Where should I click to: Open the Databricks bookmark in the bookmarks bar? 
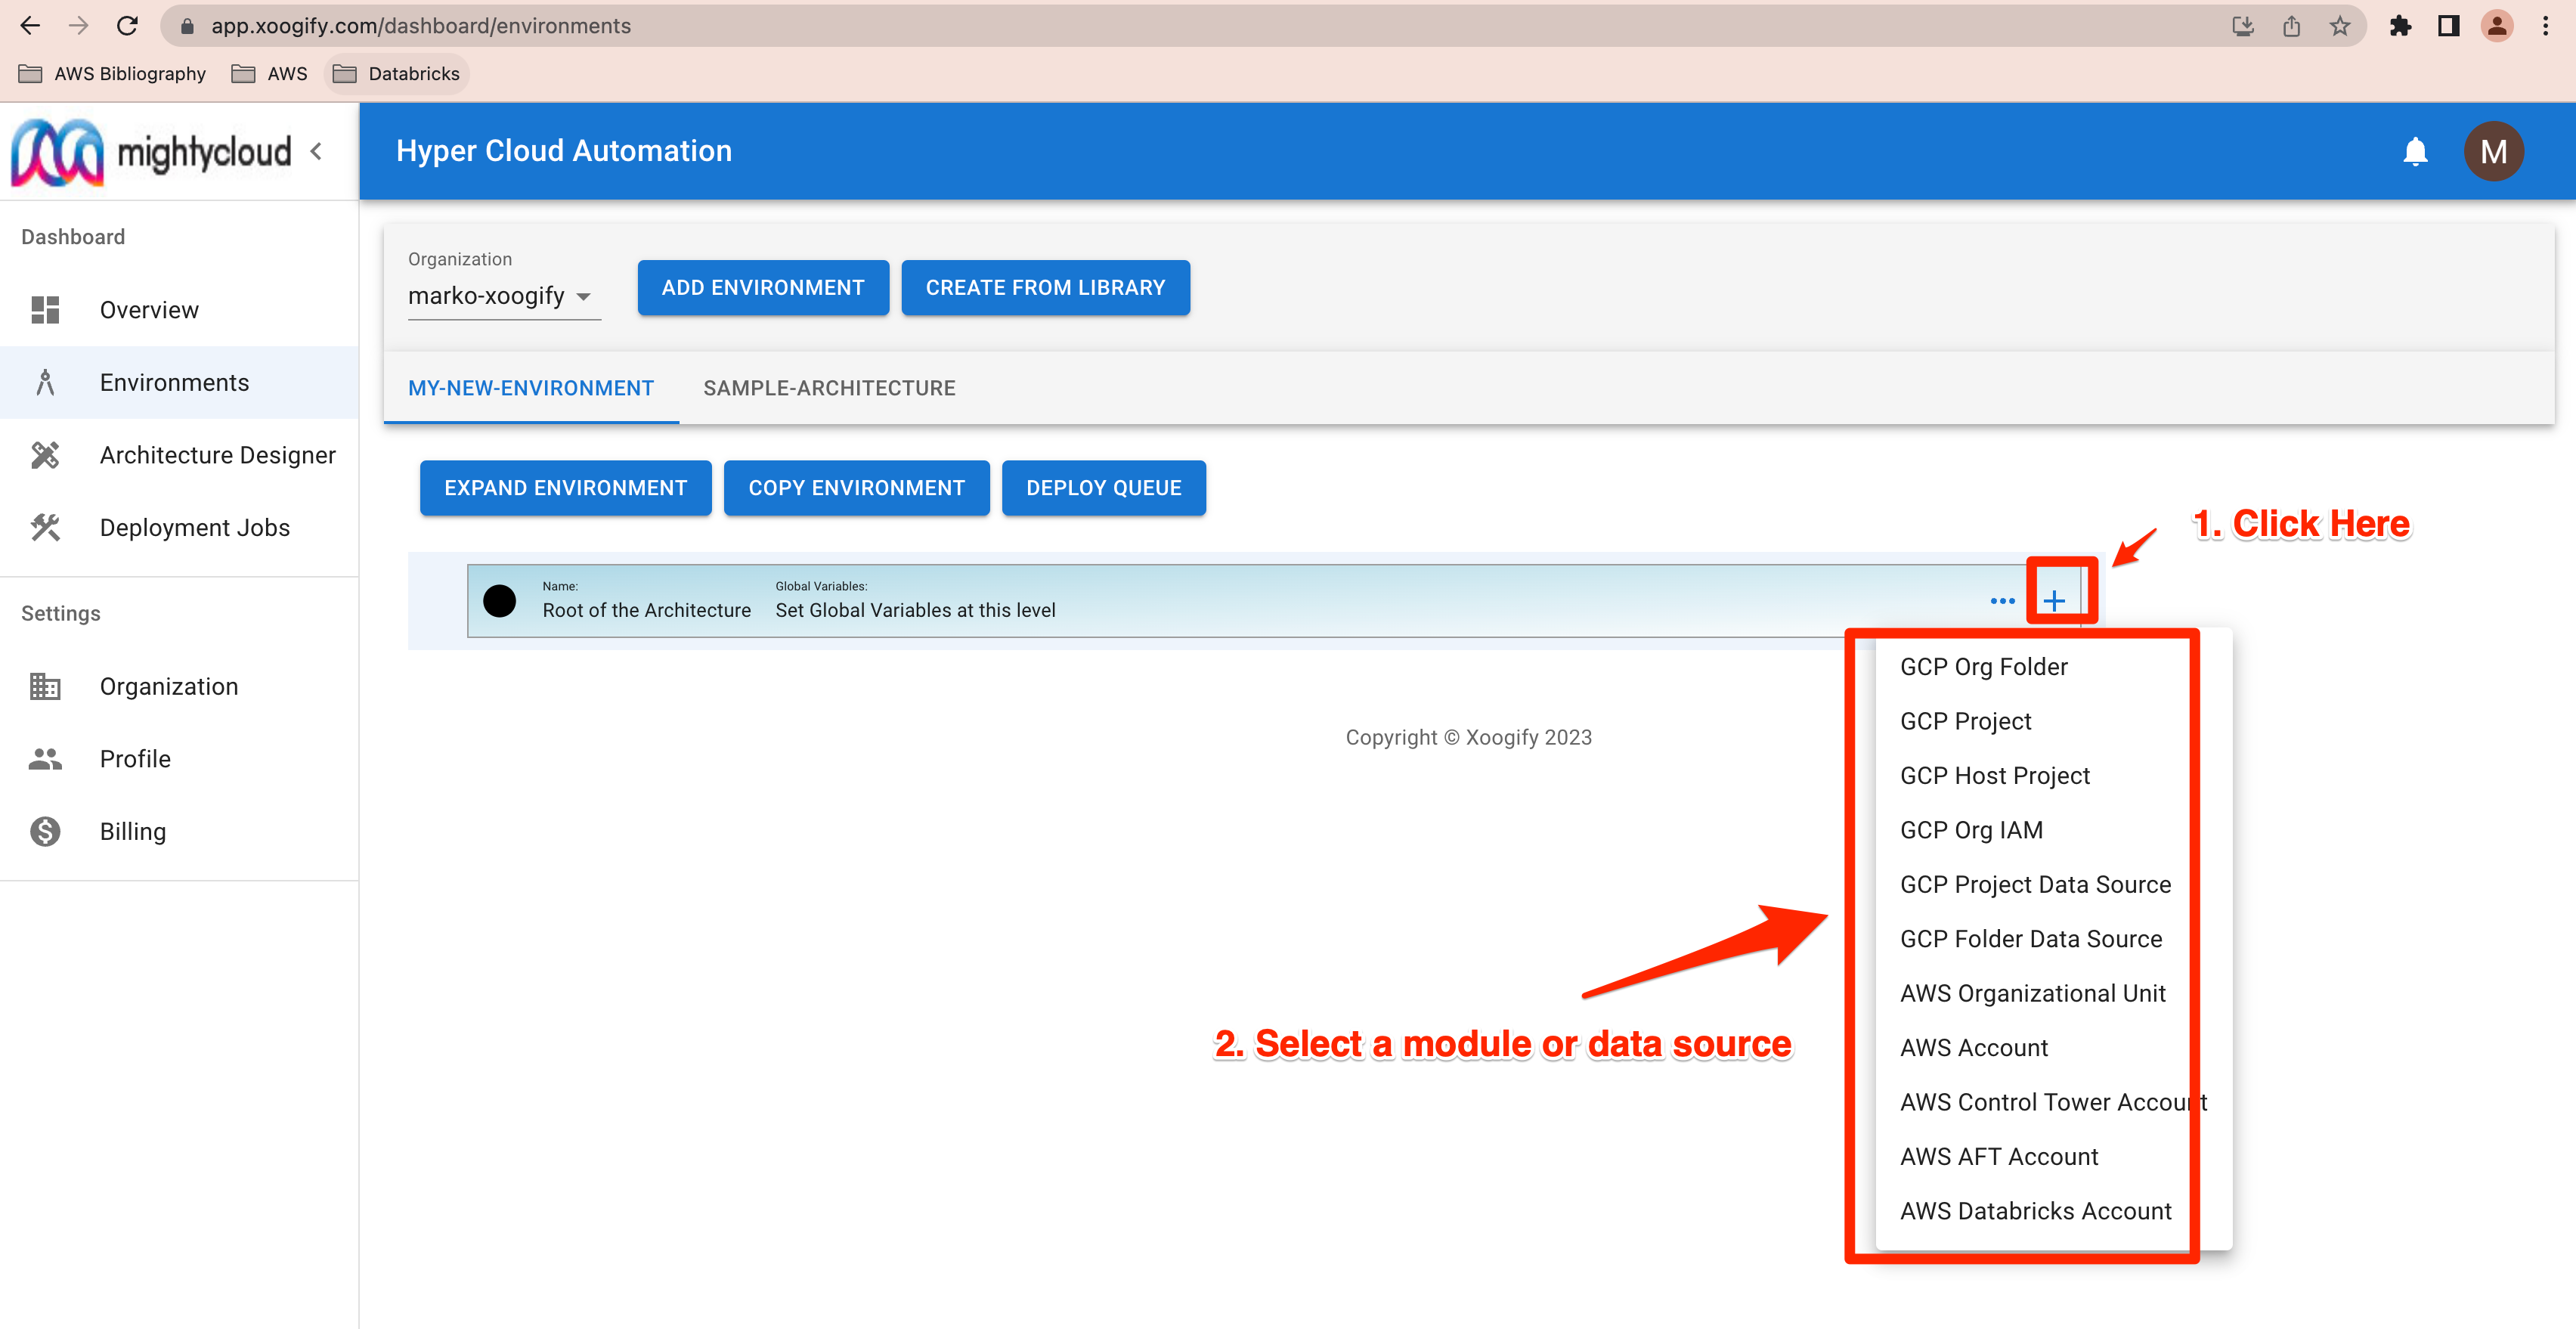(x=396, y=73)
